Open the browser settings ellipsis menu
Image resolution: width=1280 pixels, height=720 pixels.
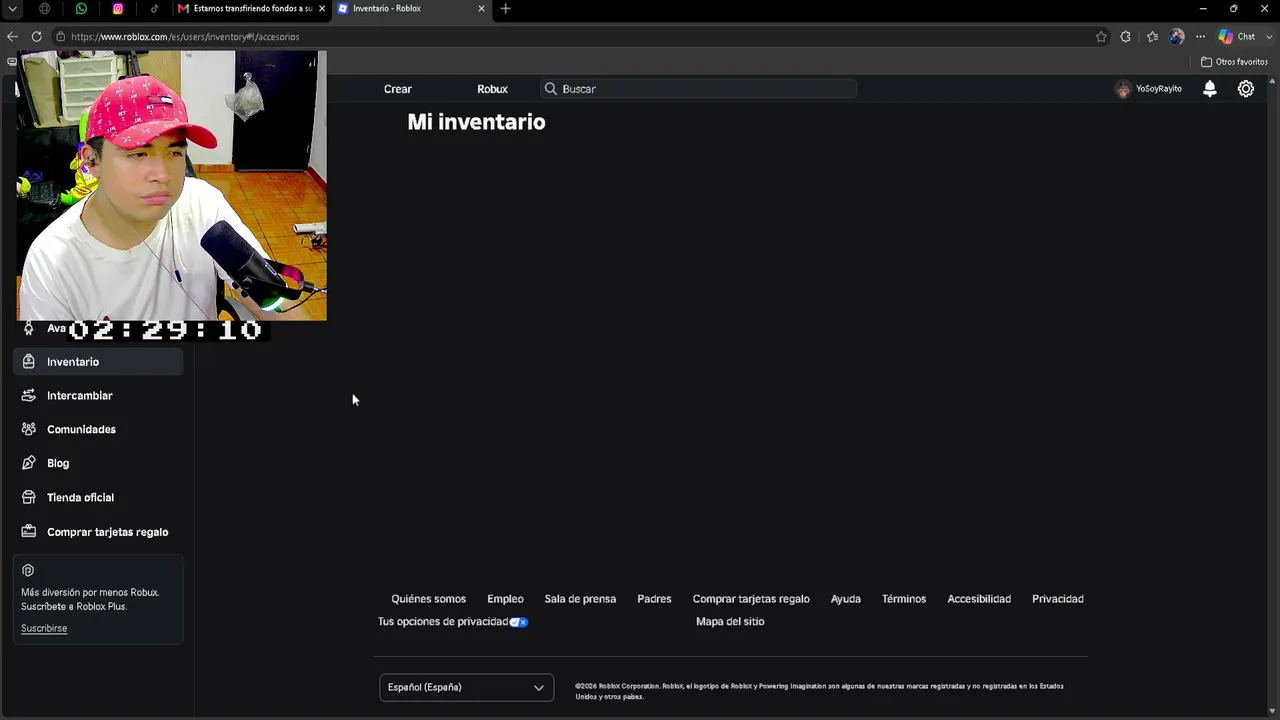pyautogui.click(x=1200, y=37)
